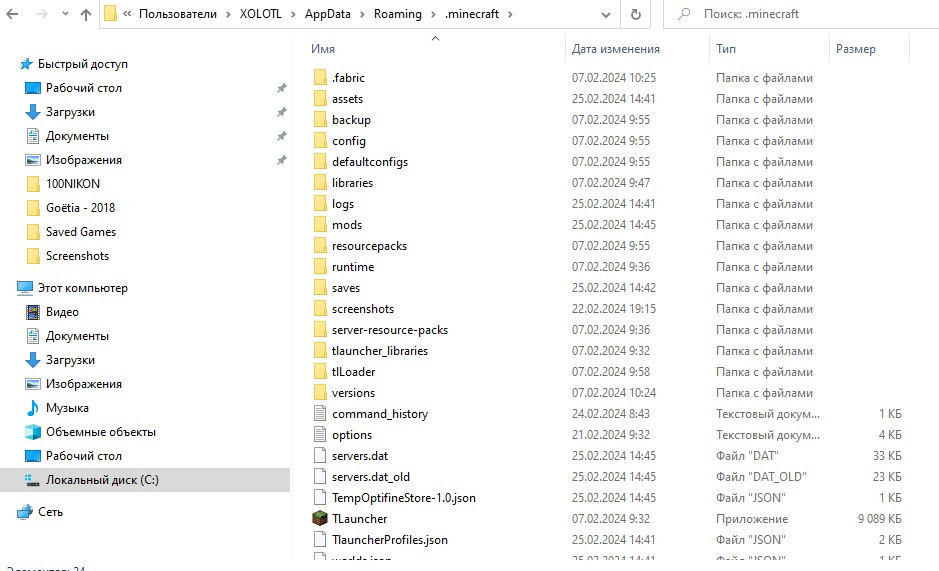
Task: Click the .fabric folder icon
Action: [x=320, y=78]
